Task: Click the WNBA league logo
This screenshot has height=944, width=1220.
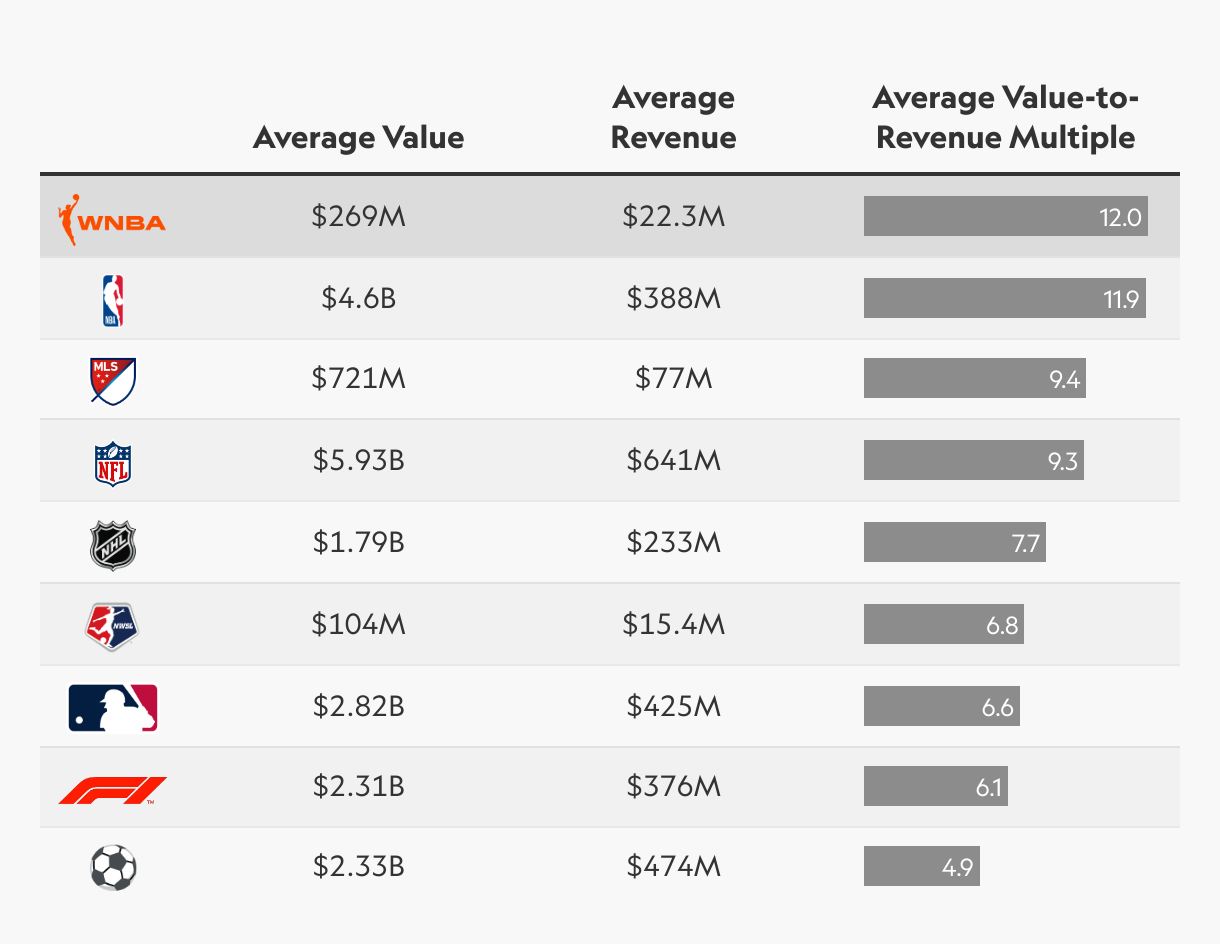Action: click(112, 218)
